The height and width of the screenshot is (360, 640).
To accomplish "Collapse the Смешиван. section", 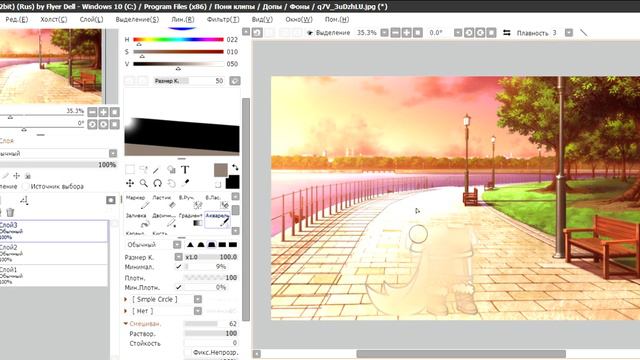I will pyautogui.click(x=126, y=323).
